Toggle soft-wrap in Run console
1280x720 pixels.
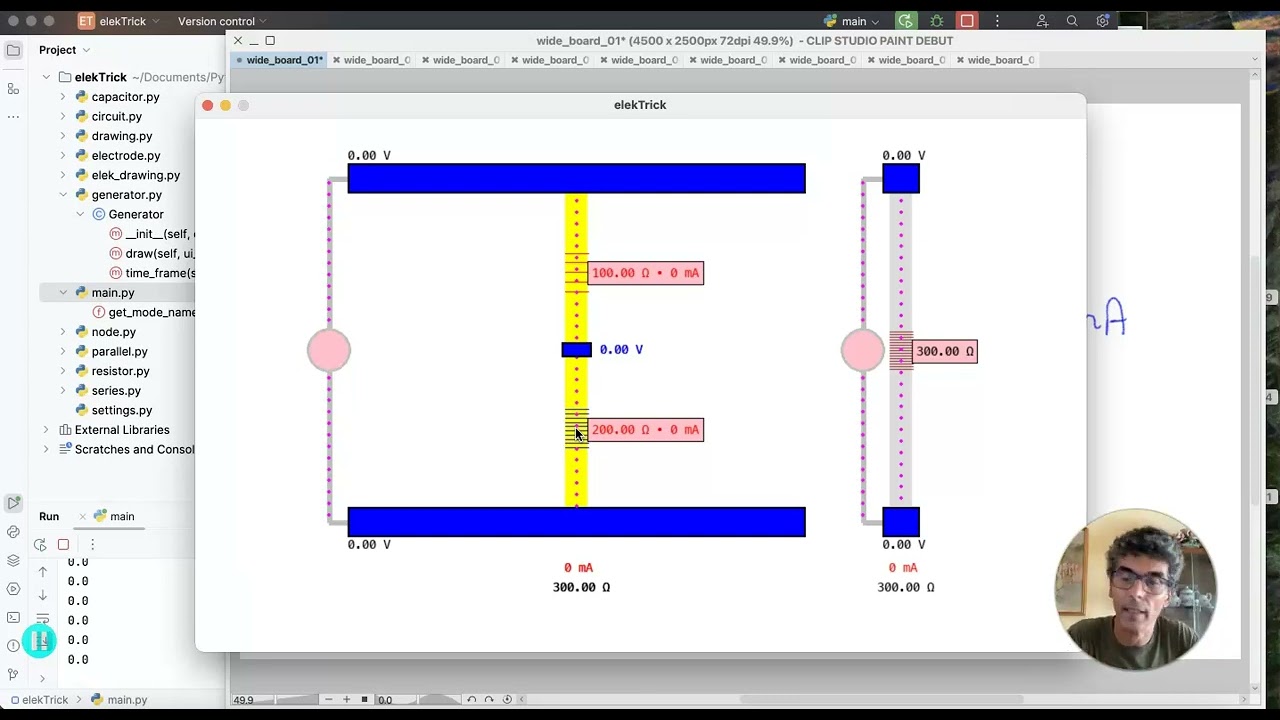[42, 619]
